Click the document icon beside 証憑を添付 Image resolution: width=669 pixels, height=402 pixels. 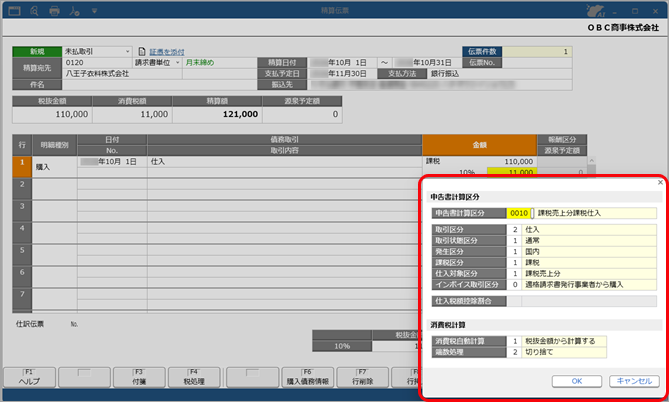142,52
